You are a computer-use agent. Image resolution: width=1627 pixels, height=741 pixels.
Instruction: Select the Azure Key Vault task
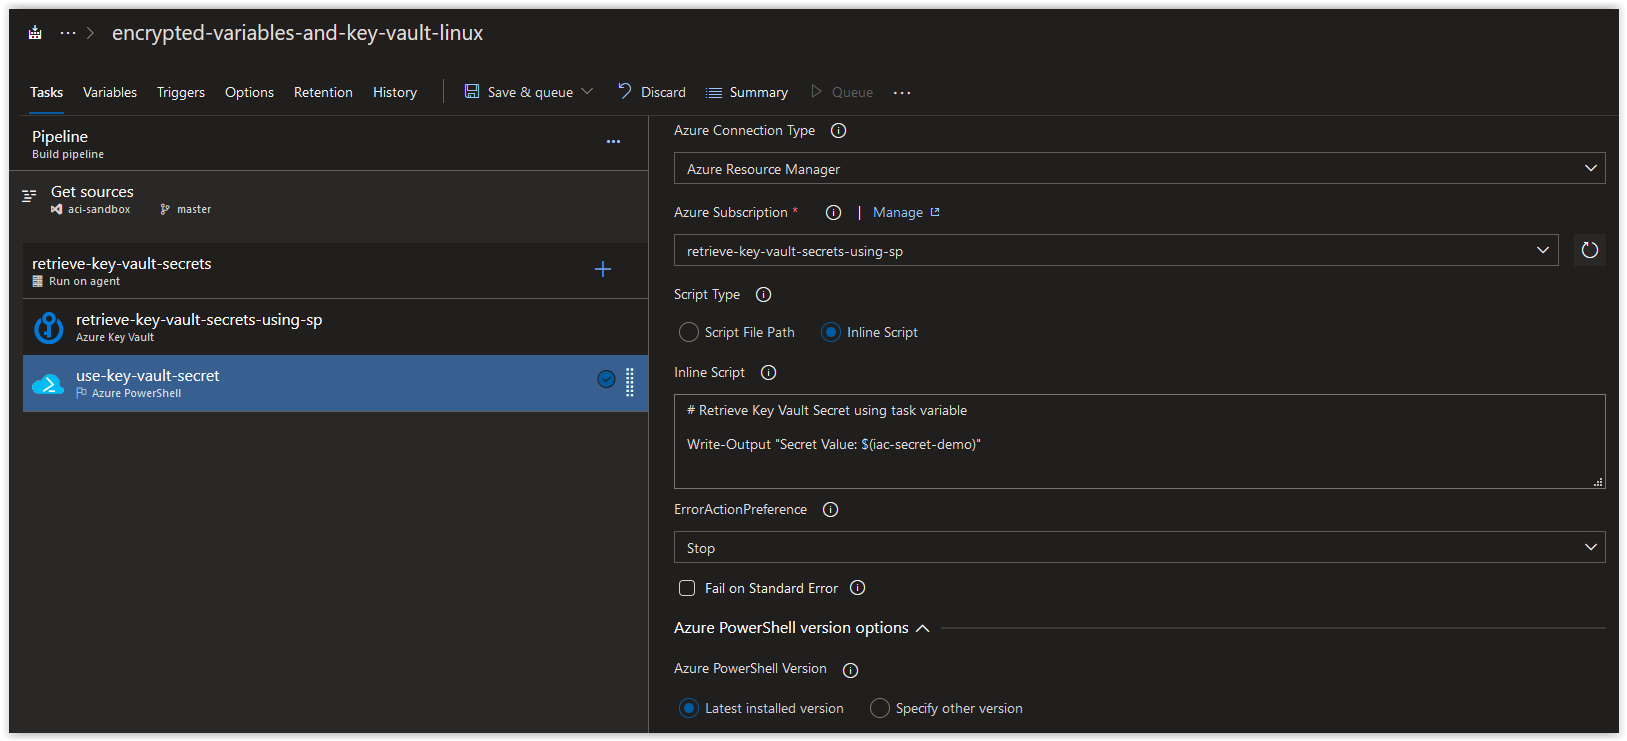point(335,327)
